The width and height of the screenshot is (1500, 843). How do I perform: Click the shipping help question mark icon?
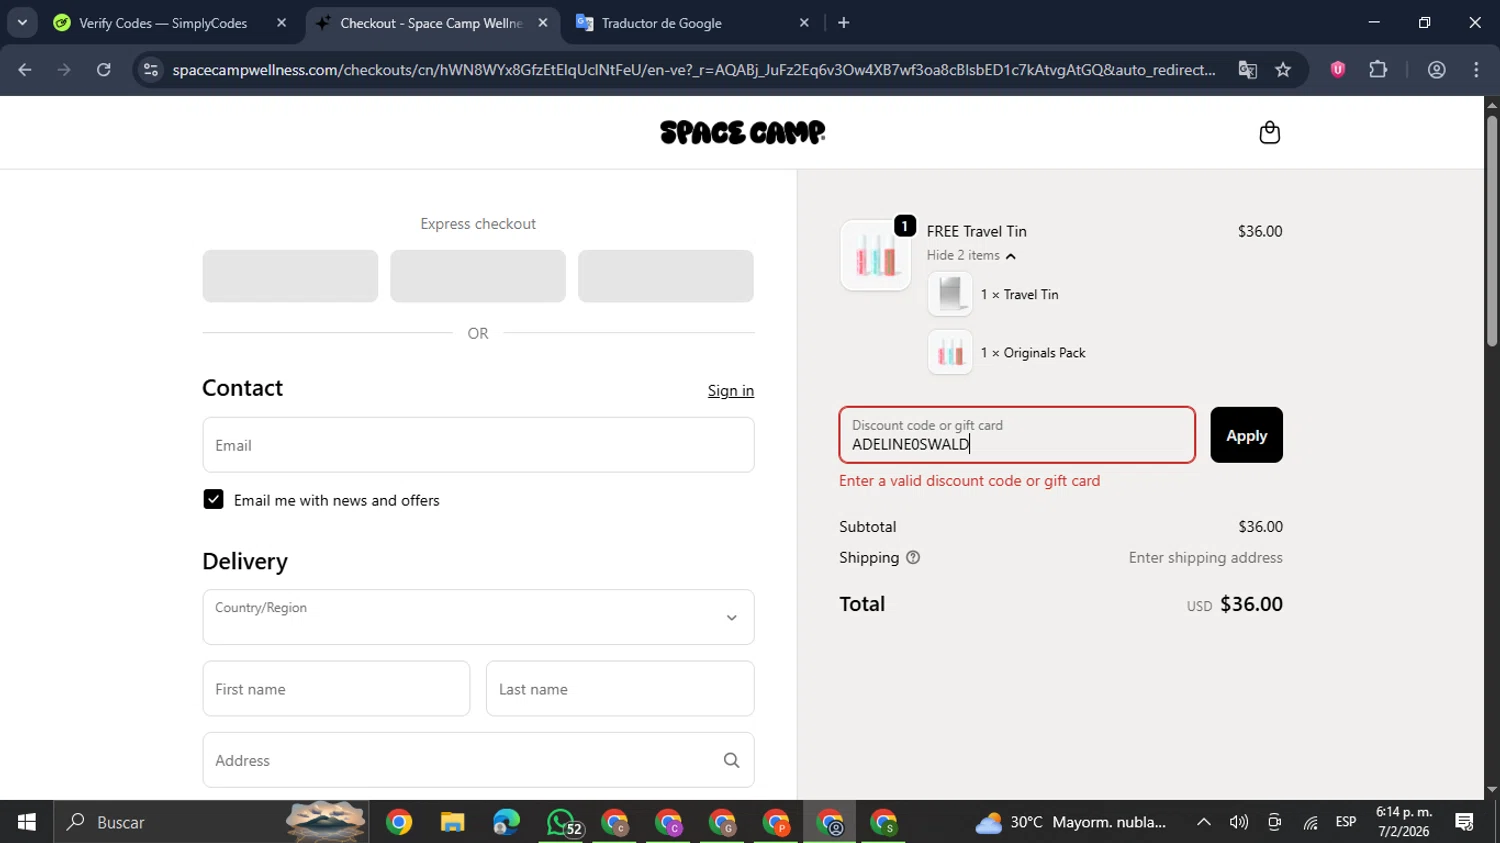[x=912, y=558]
